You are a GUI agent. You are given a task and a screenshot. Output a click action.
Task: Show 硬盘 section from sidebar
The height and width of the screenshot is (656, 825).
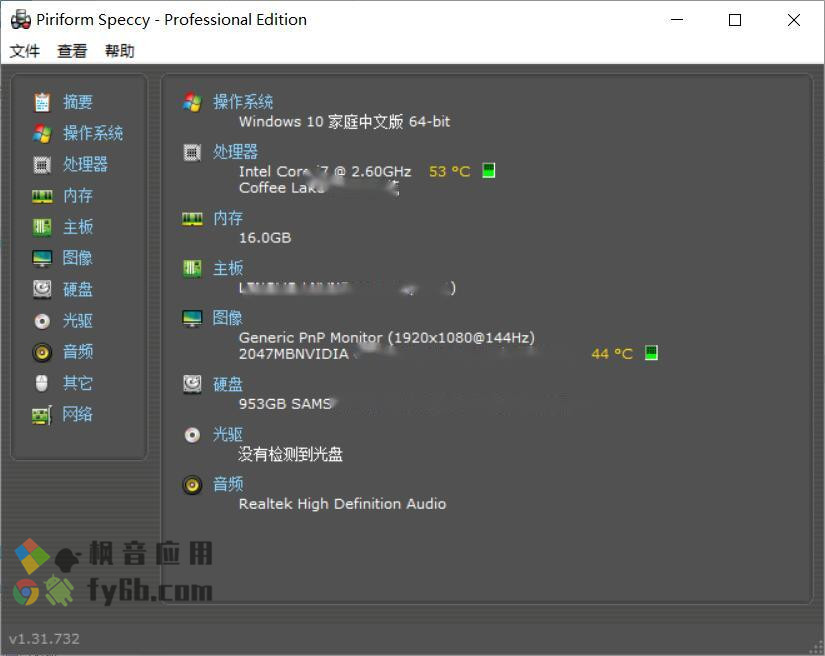tap(78, 289)
